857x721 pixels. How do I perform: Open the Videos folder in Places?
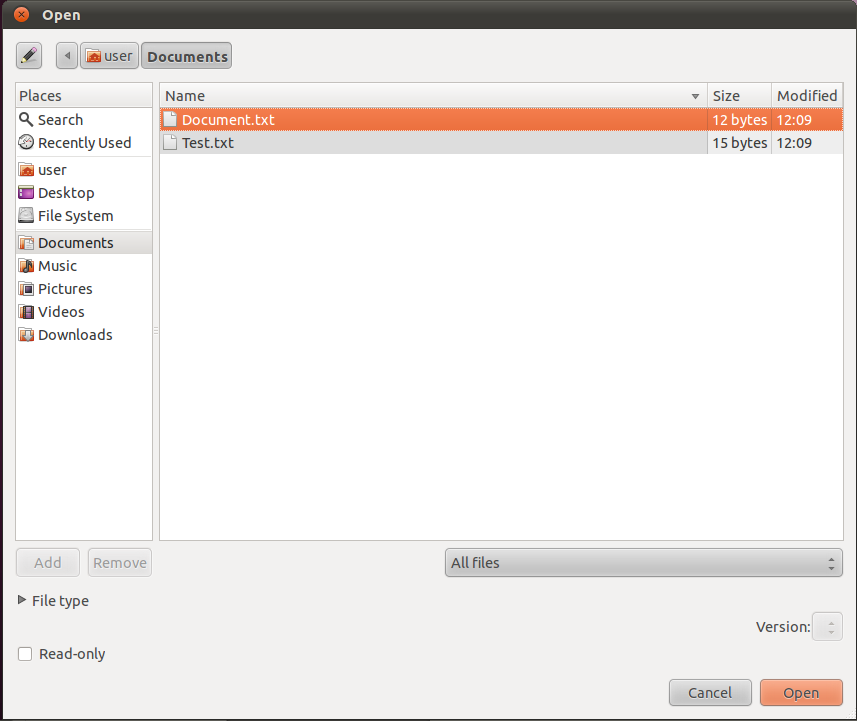point(61,312)
